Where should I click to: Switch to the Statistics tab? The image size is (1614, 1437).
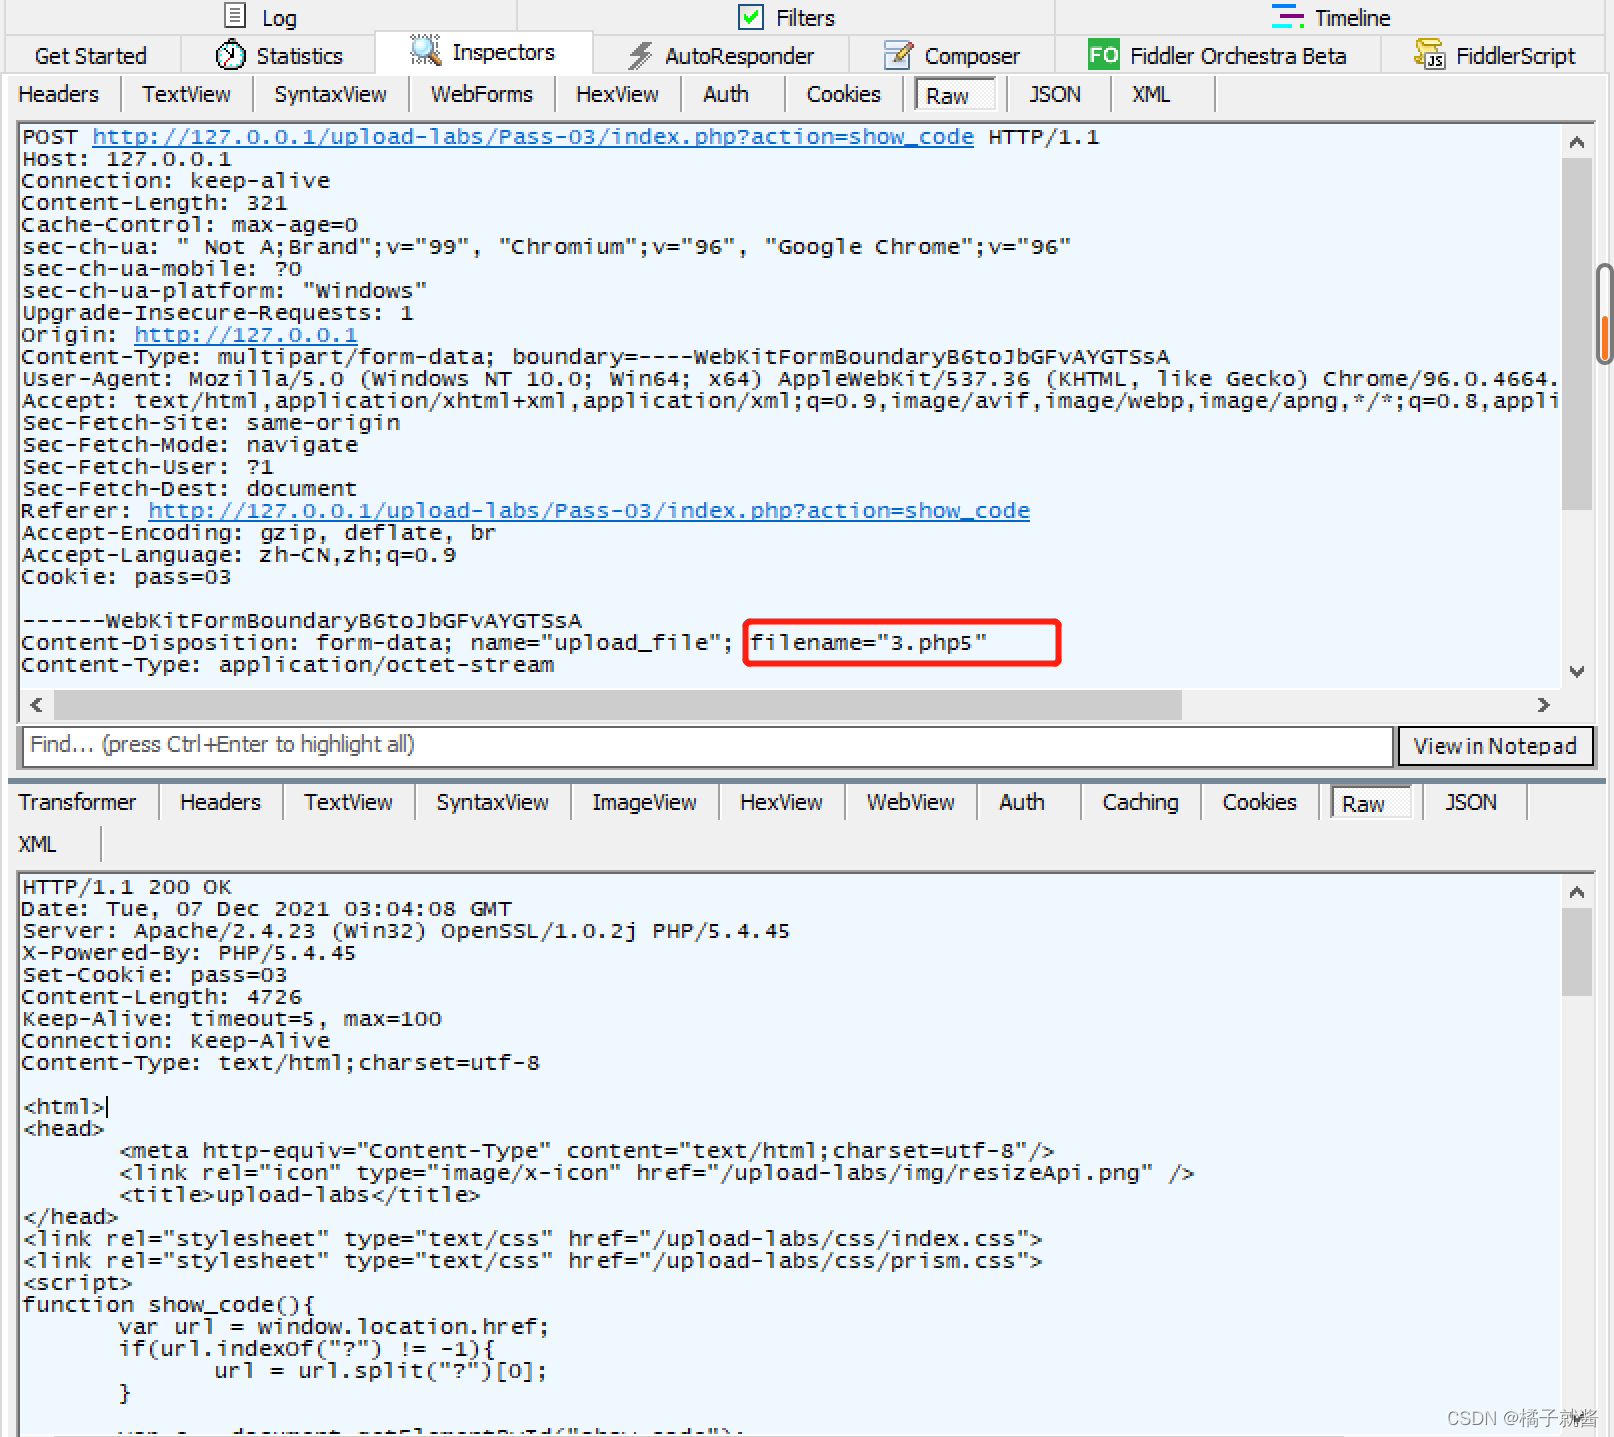(x=280, y=56)
